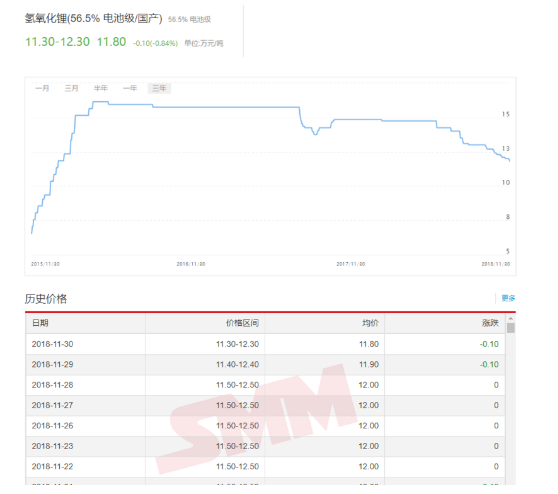The image size is (558, 494).
Task: Click the history table scrollbar thumb
Action: click(x=511, y=327)
